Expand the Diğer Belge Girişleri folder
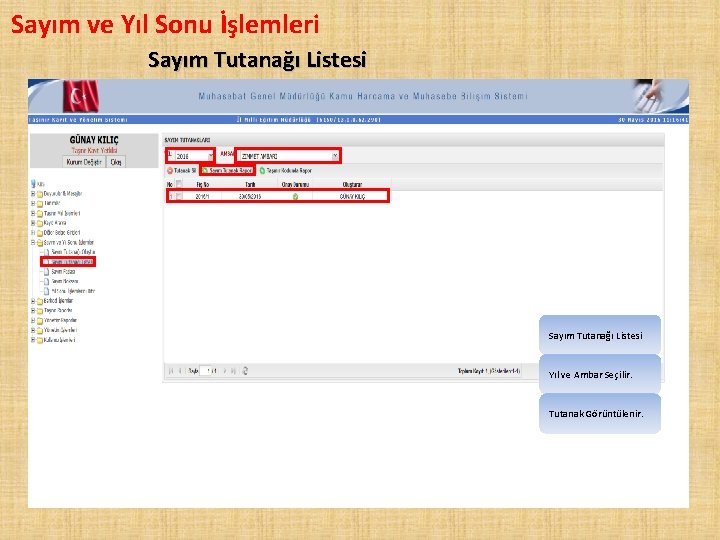This screenshot has height=540, width=720. point(33,232)
